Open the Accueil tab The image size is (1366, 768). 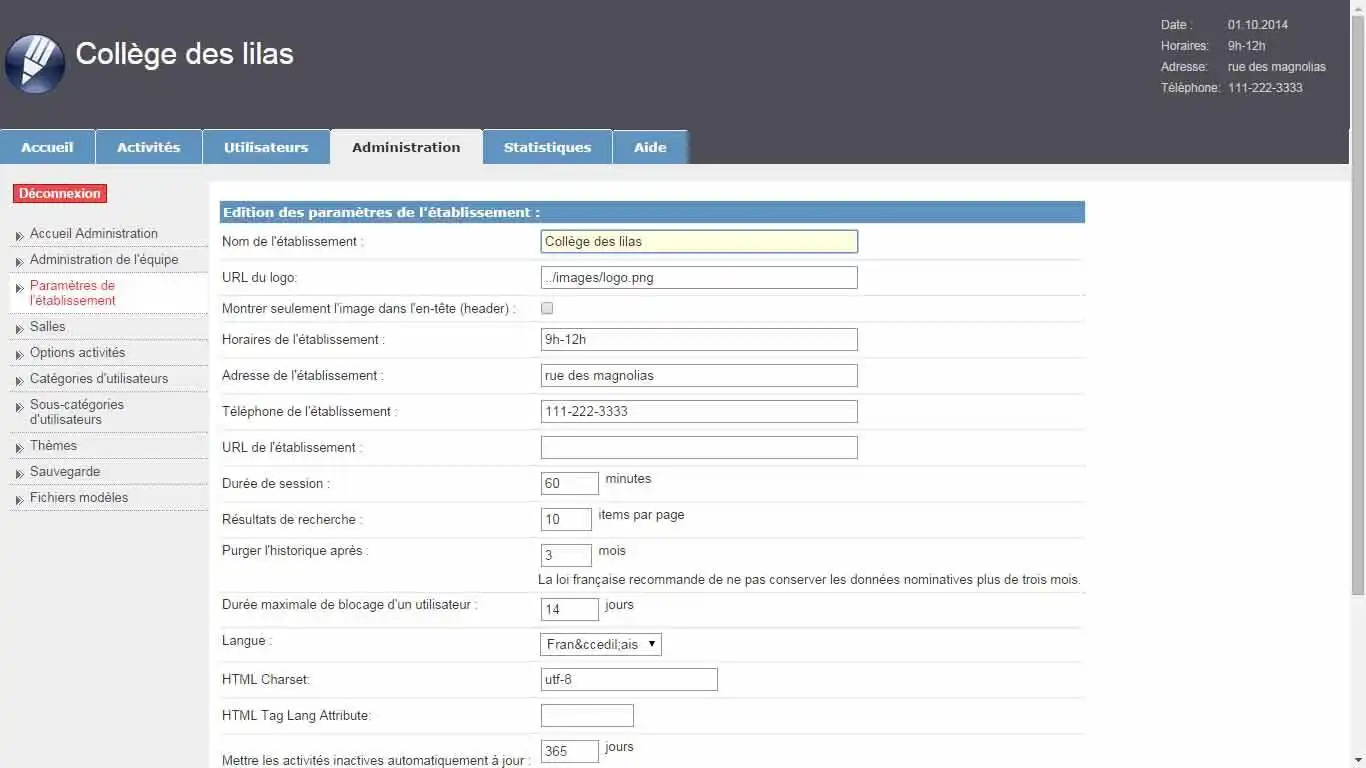click(x=47, y=147)
